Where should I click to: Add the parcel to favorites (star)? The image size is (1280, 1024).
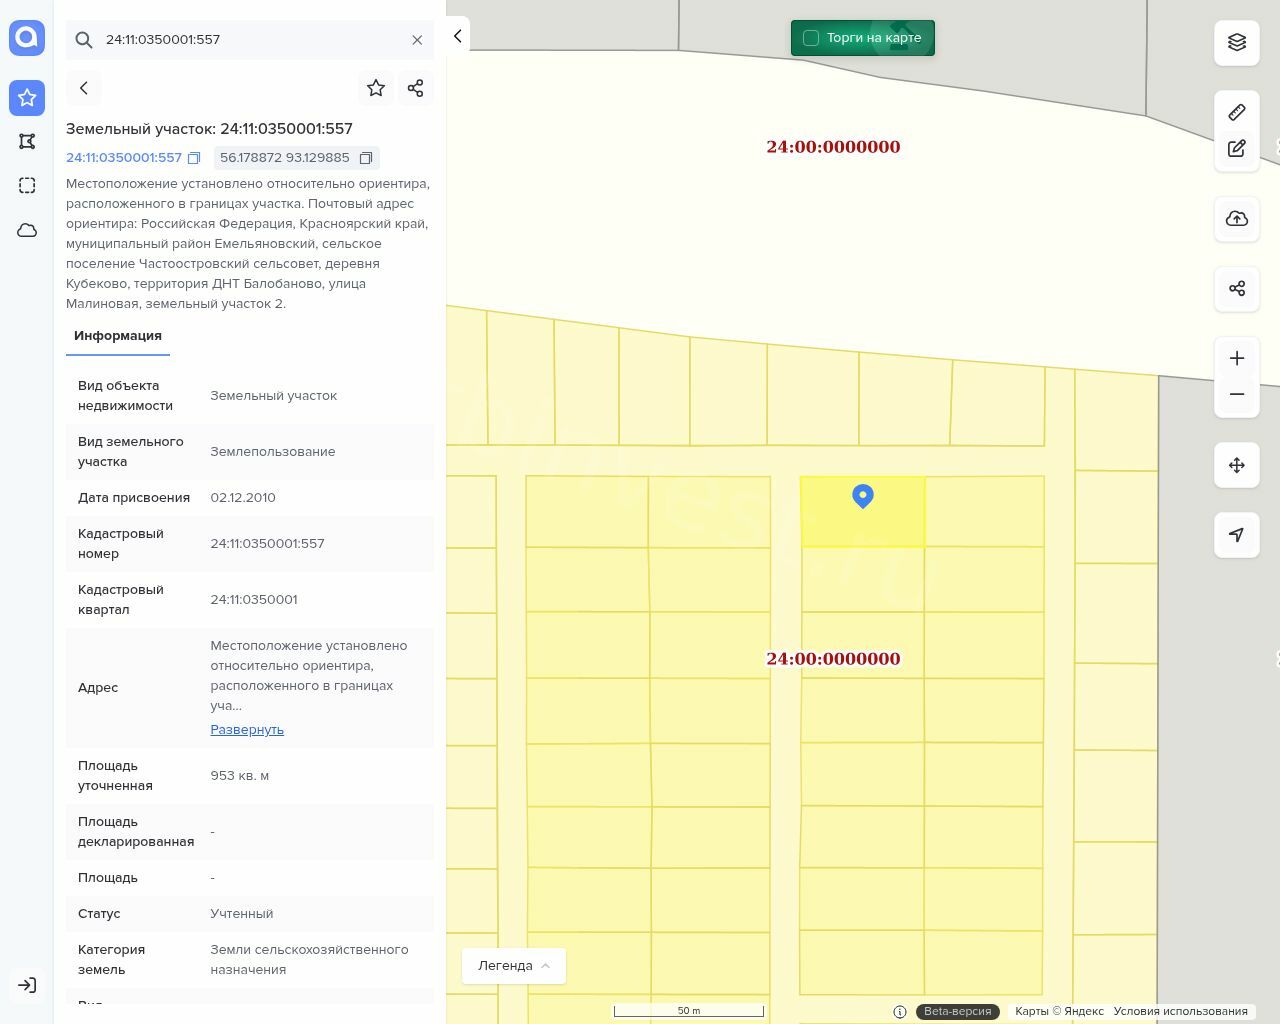376,88
